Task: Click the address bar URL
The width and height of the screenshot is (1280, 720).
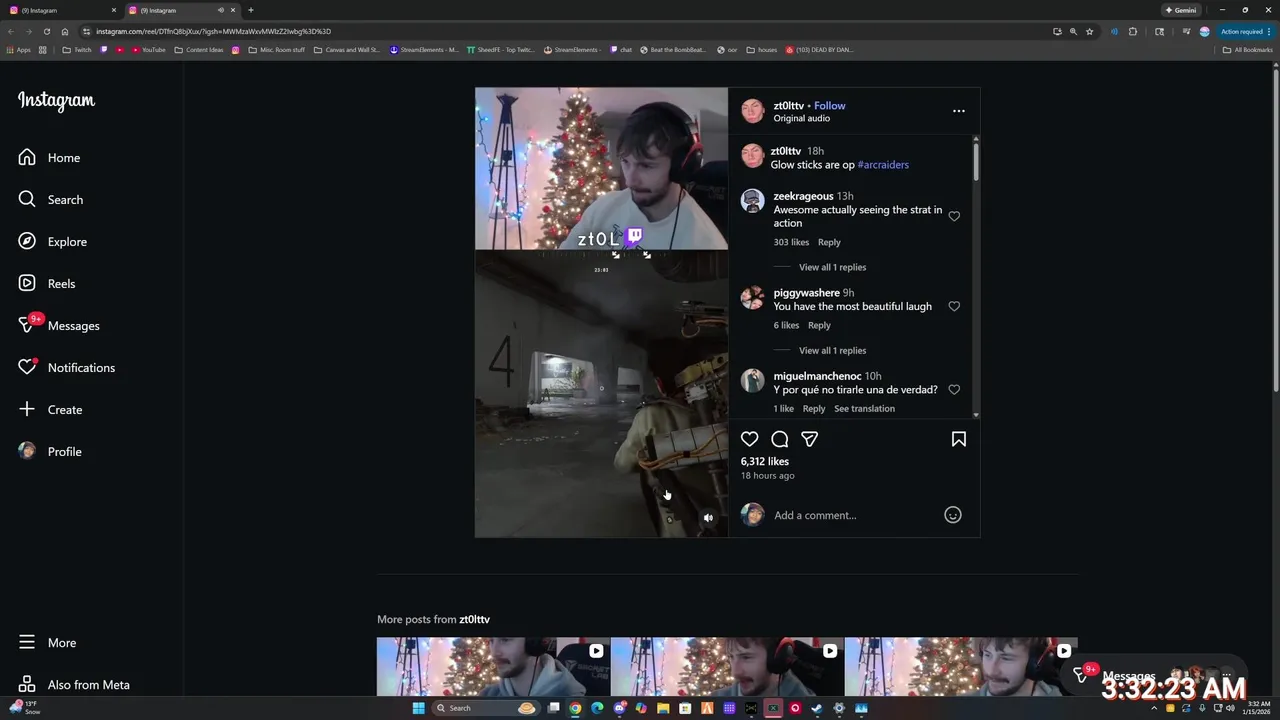Action: point(213,31)
